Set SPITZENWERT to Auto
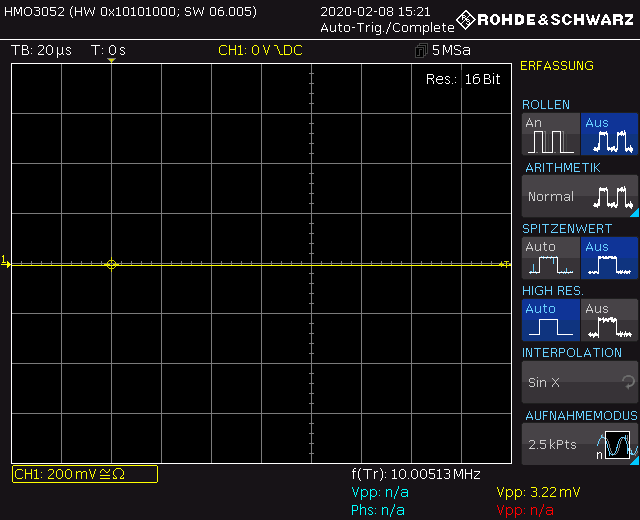 pos(550,258)
